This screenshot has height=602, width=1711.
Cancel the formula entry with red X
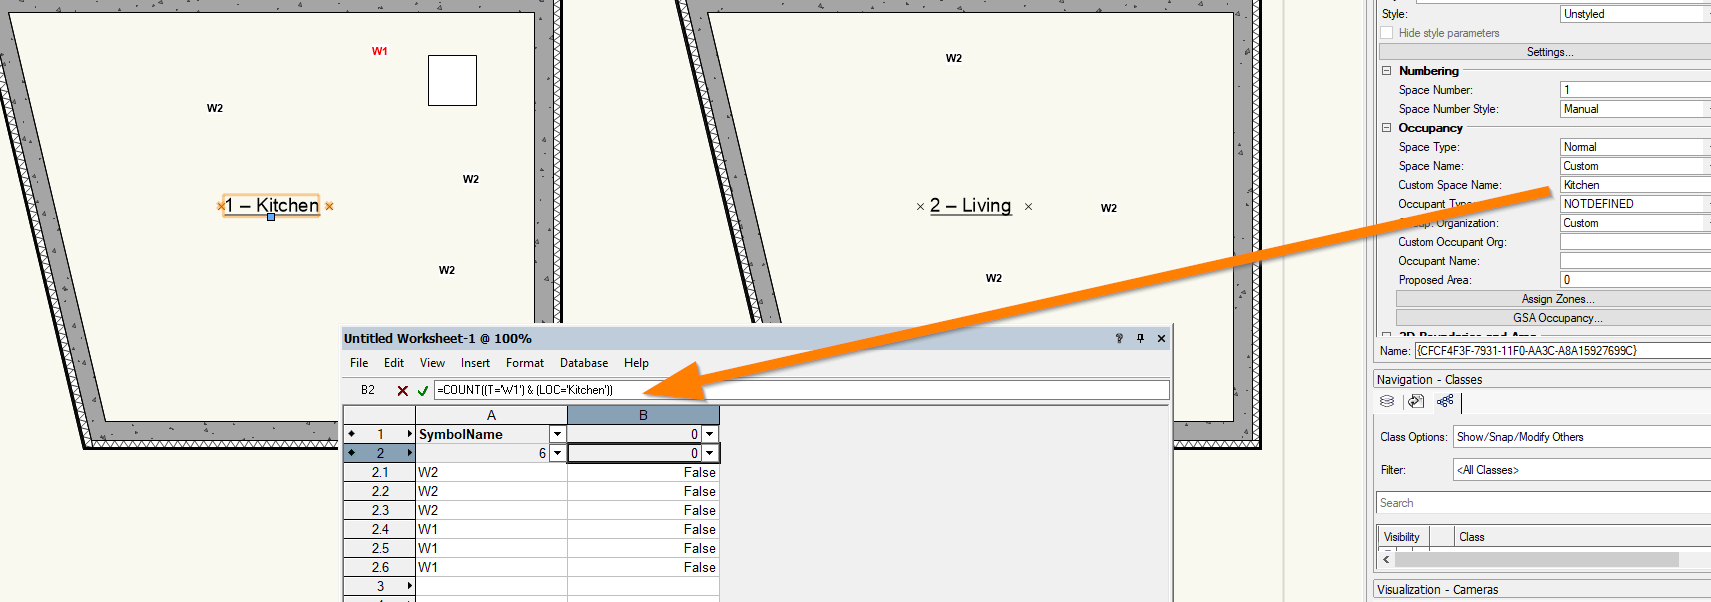402,391
